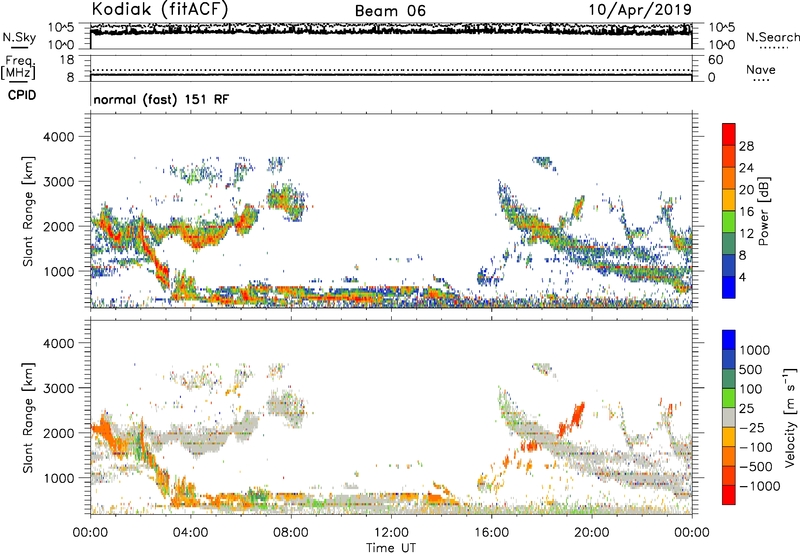Image resolution: width=800 pixels, height=554 pixels.
Task: Click the '16' power colorbar tick
Action: click(x=746, y=212)
